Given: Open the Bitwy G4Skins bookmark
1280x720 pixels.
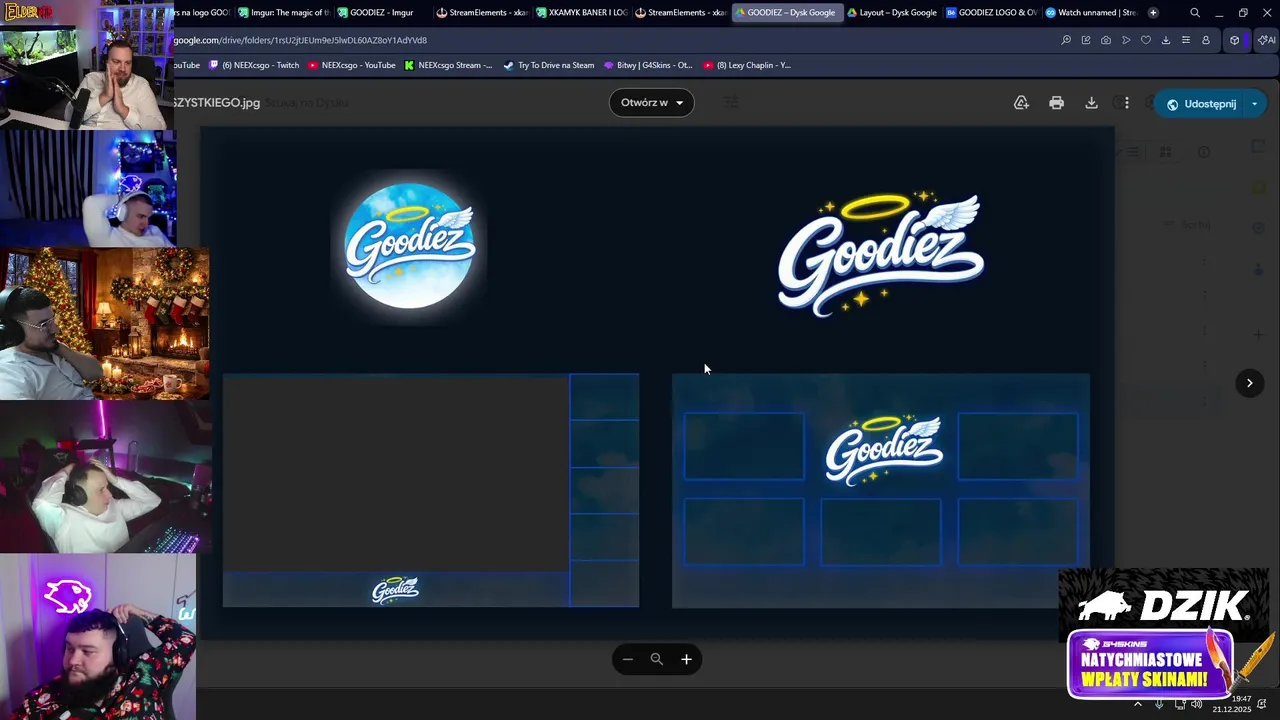Looking at the screenshot, I should [x=648, y=65].
